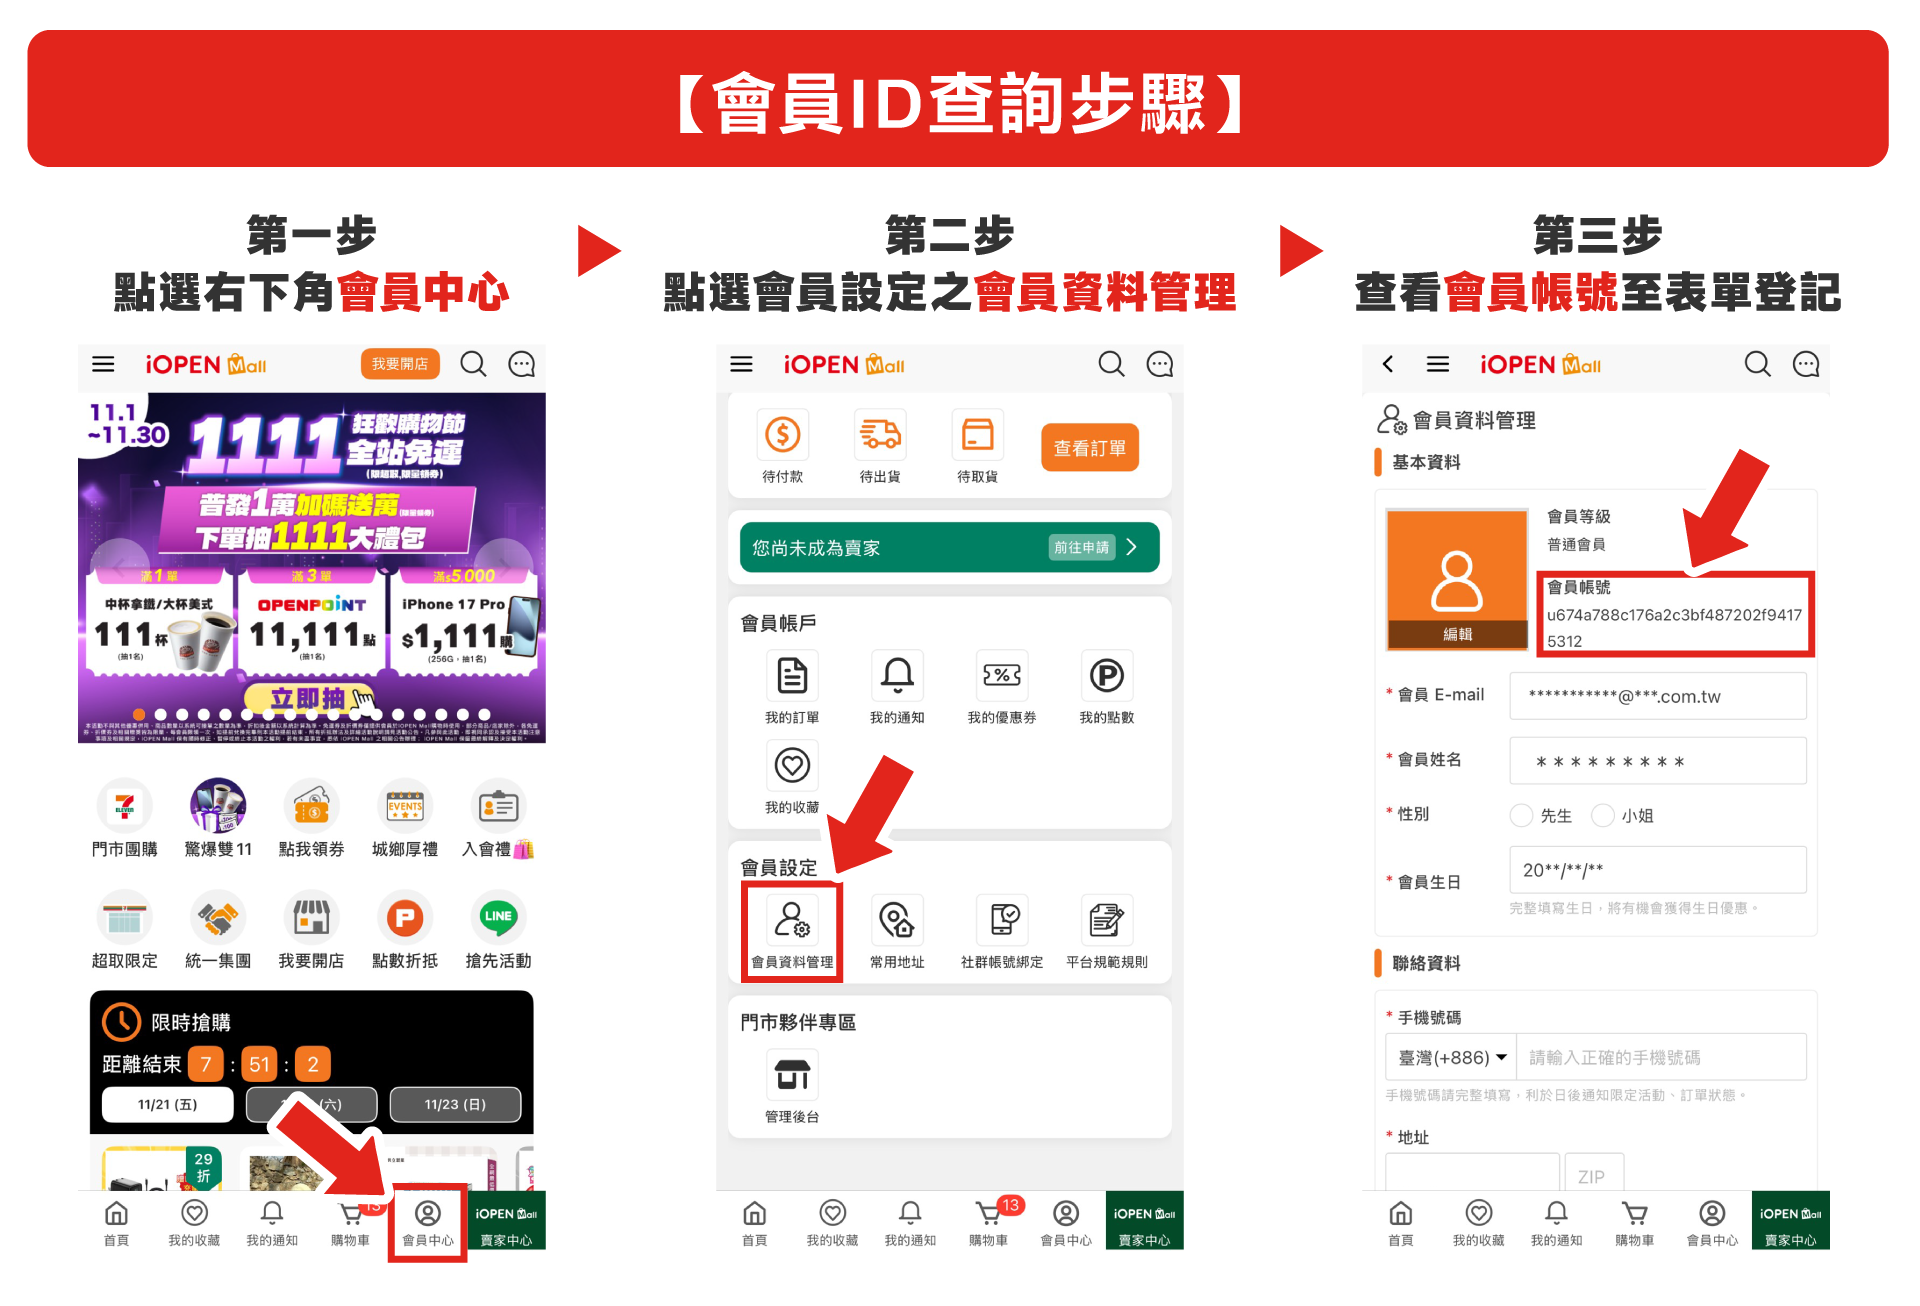1920x1306 pixels.
Task: Click 待出貨 truck icon
Action: [x=880, y=435]
